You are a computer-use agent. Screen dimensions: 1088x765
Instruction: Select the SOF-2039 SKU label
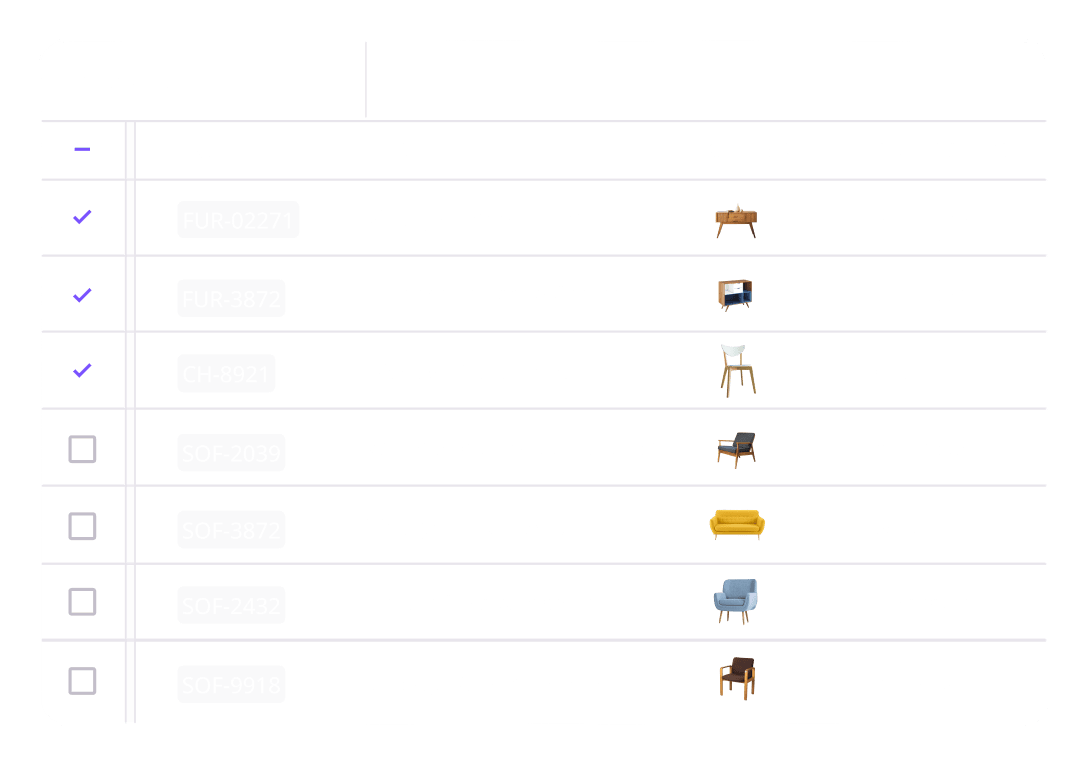(x=231, y=453)
